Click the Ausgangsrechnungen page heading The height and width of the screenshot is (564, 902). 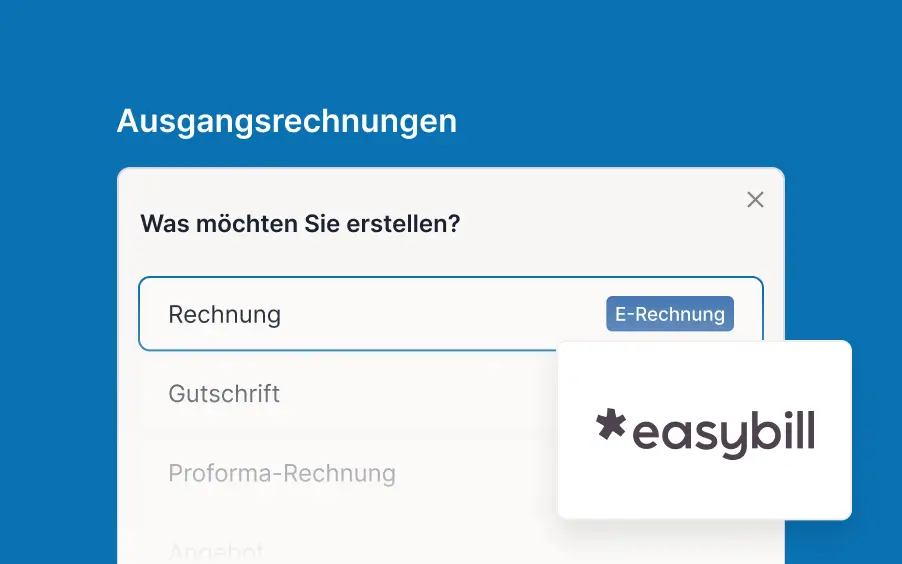287,121
